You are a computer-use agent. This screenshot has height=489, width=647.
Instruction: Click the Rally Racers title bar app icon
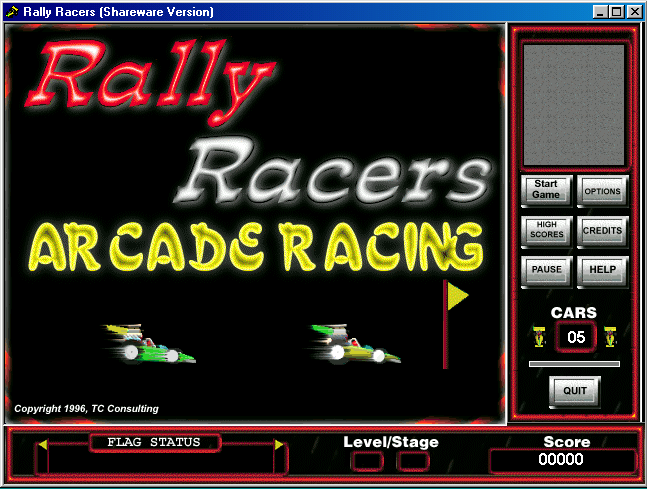tap(12, 12)
